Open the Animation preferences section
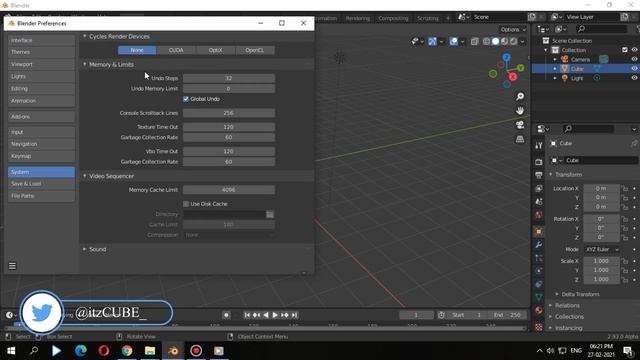Screen dimensions: 640x360 (41, 101)
